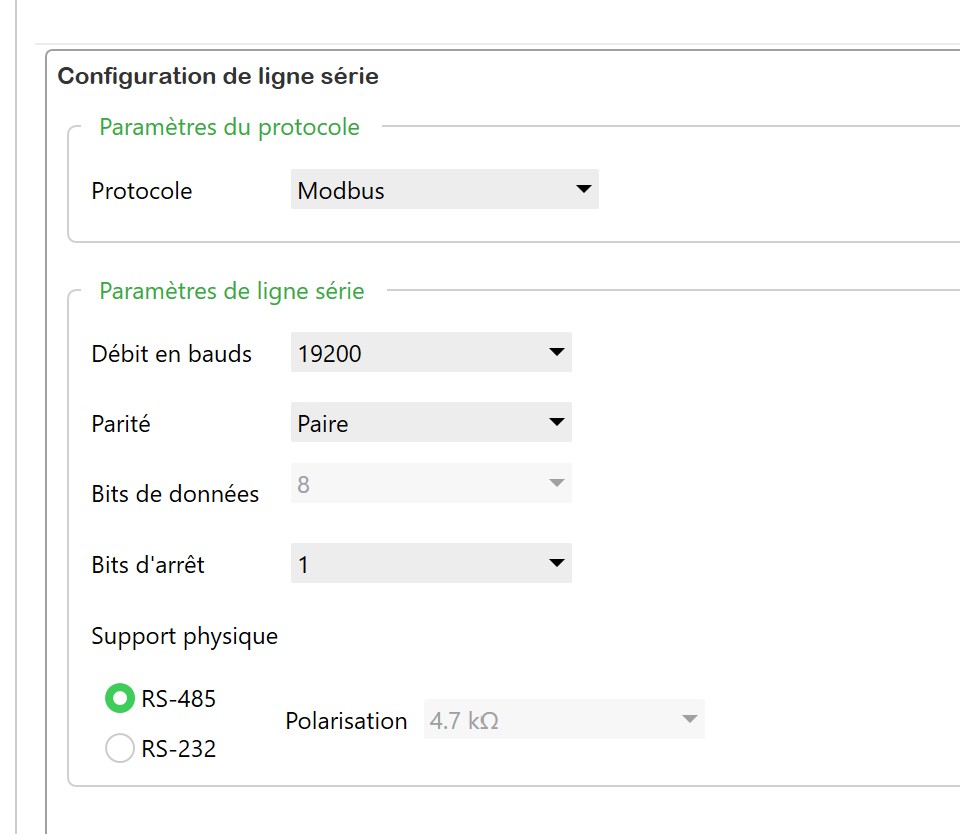Click the Protocole dropdown arrow
Image resolution: width=960 pixels, height=834 pixels.
point(584,190)
